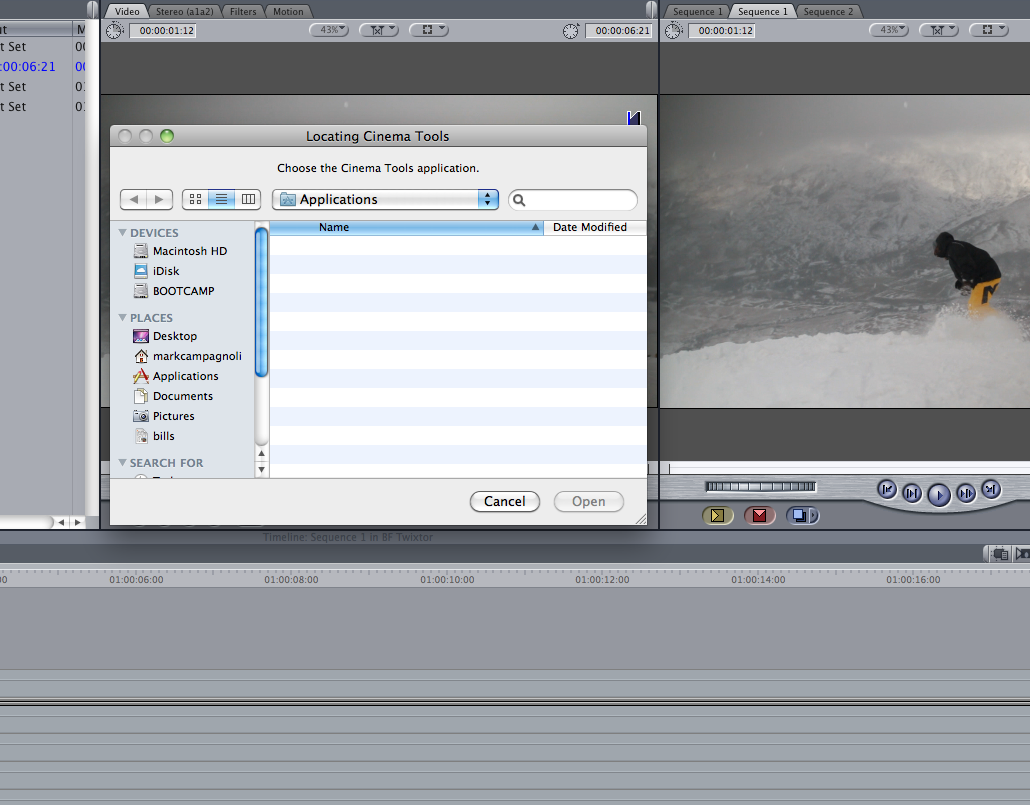Click the Canvas Go to Previous Edit button
Screen dimensions: 1030x805
(x=887, y=489)
